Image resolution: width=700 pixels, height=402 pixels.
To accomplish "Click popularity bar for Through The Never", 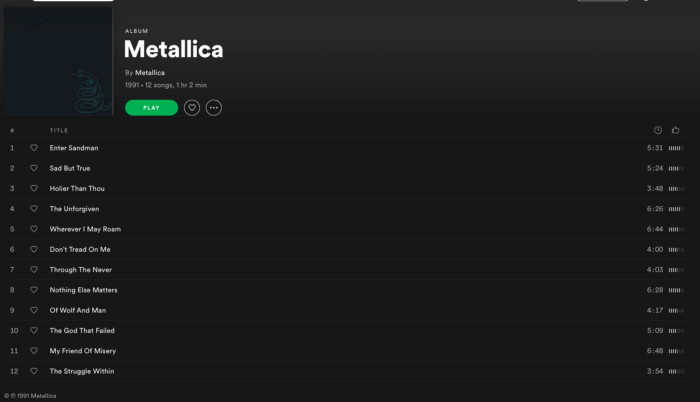I will [x=676, y=270].
